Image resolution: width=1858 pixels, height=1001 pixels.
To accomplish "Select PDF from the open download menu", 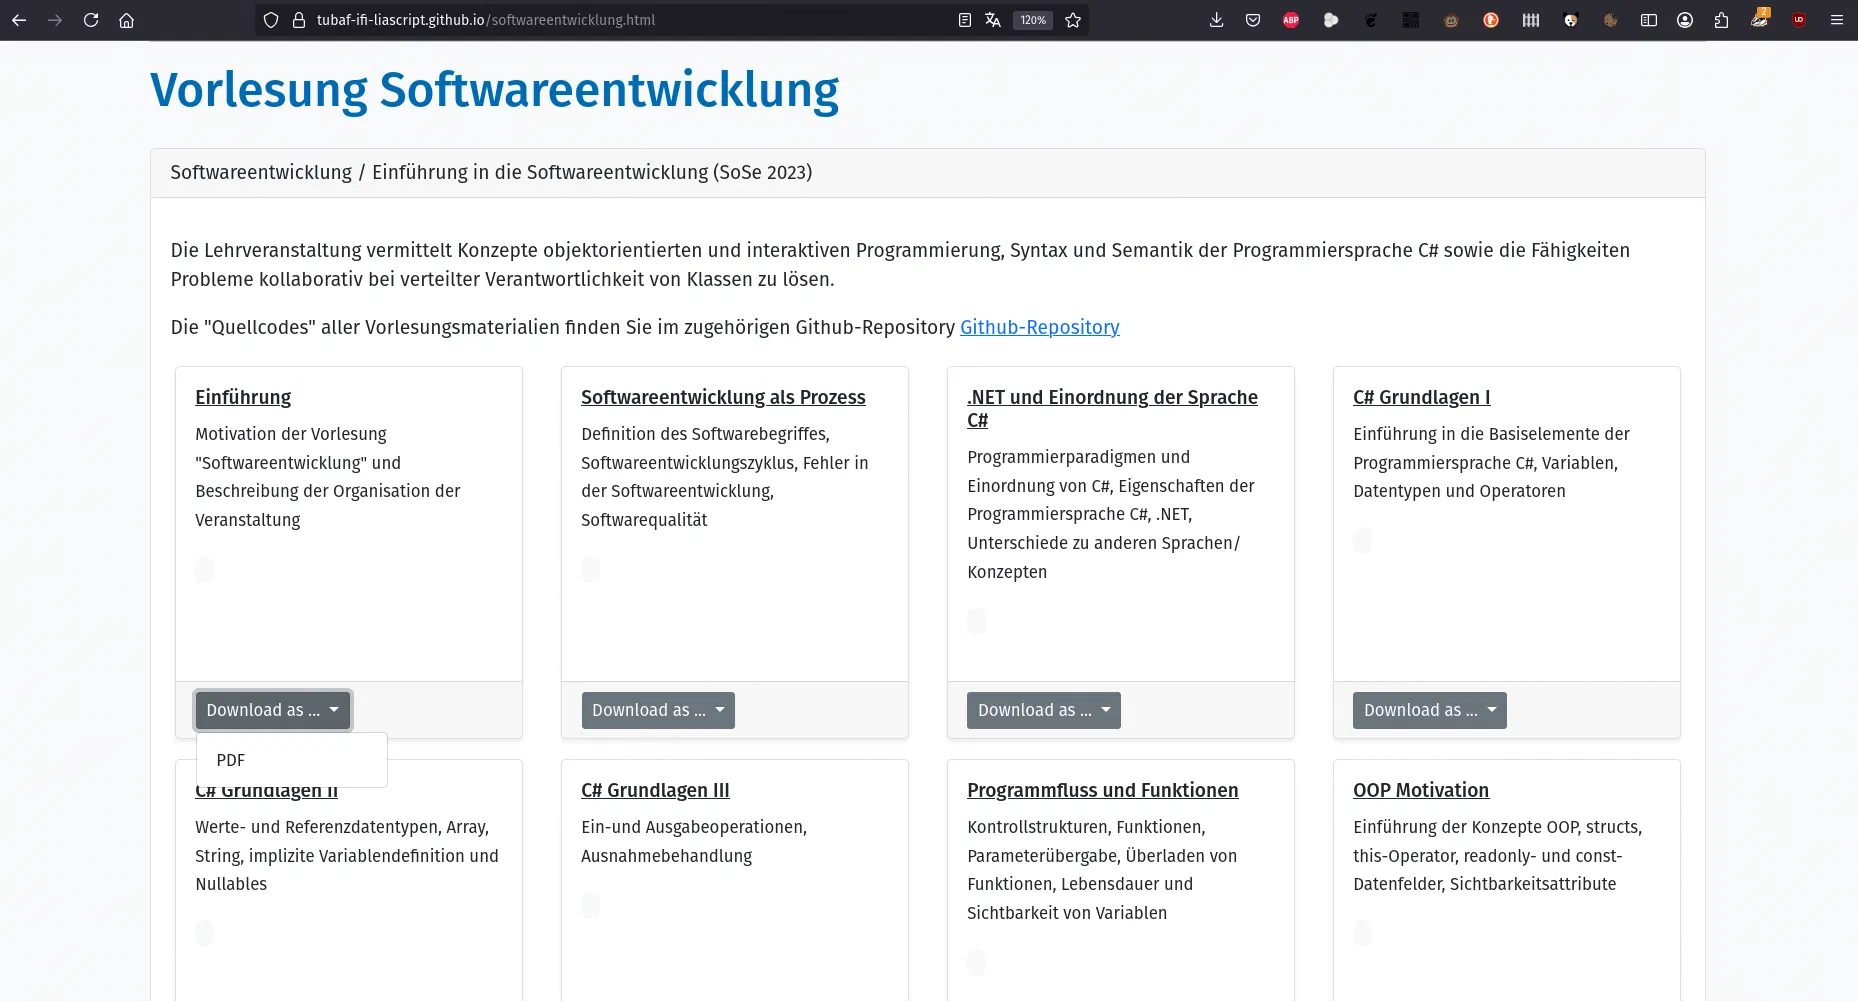I will click(x=230, y=760).
